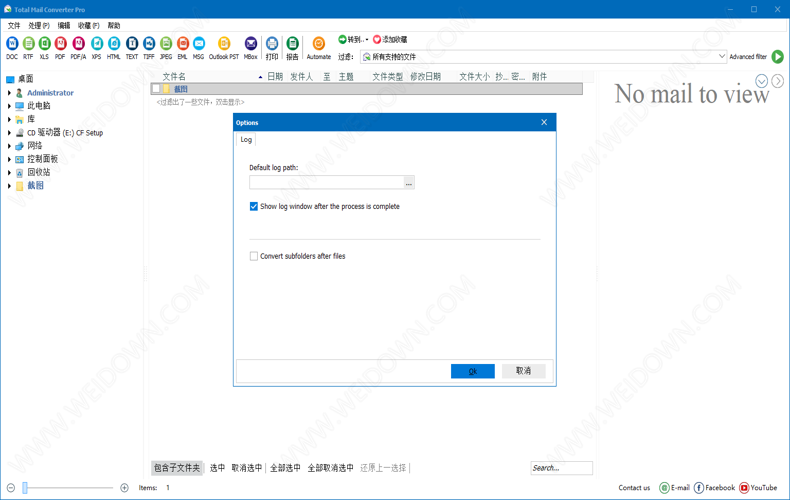Click the zoom slider handle
The height and width of the screenshot is (500, 790).
(25, 487)
